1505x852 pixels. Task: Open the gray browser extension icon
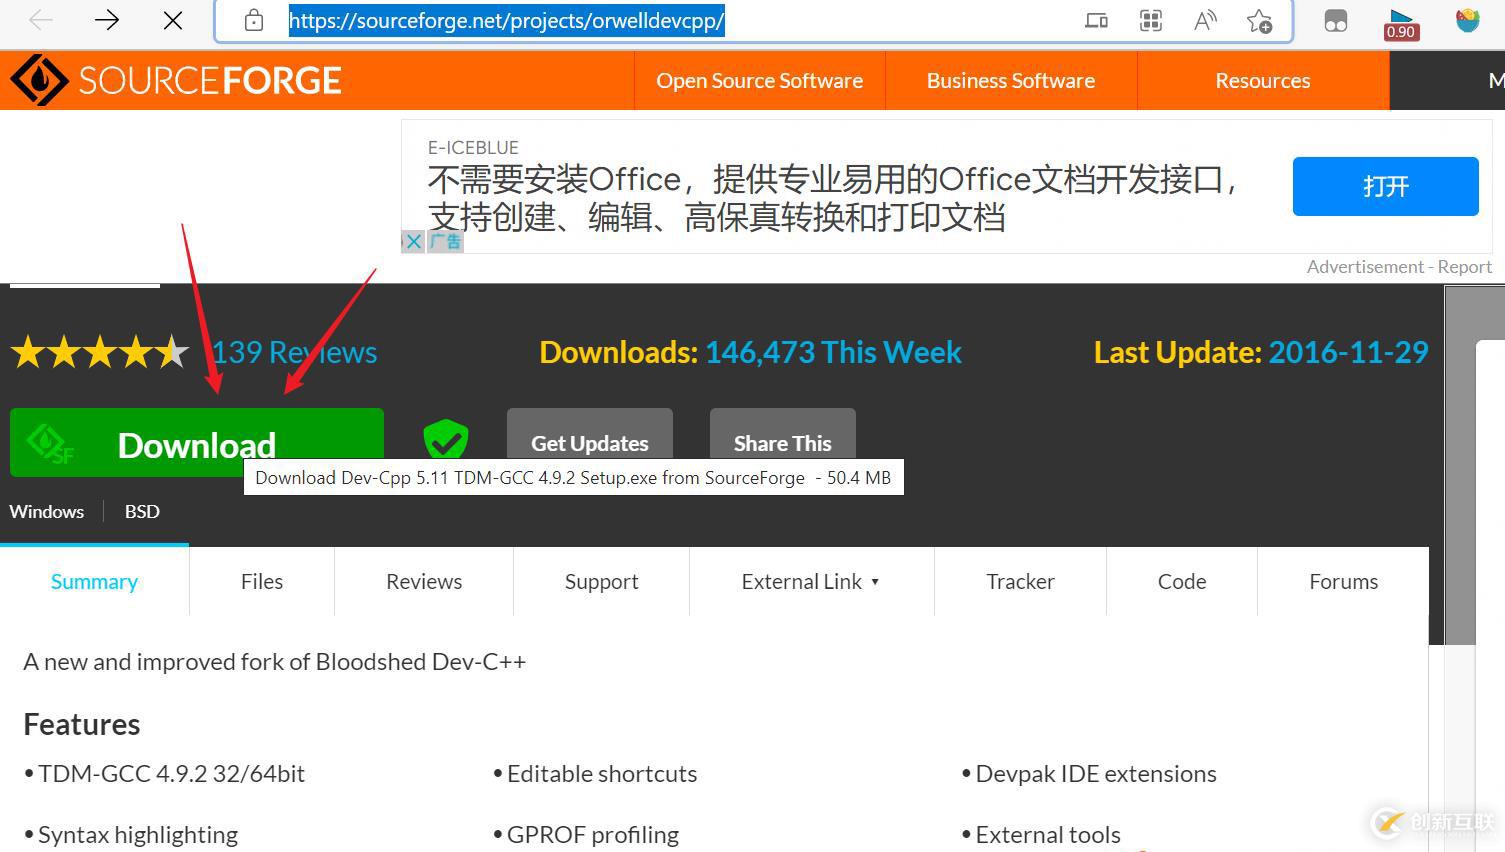[x=1336, y=21]
